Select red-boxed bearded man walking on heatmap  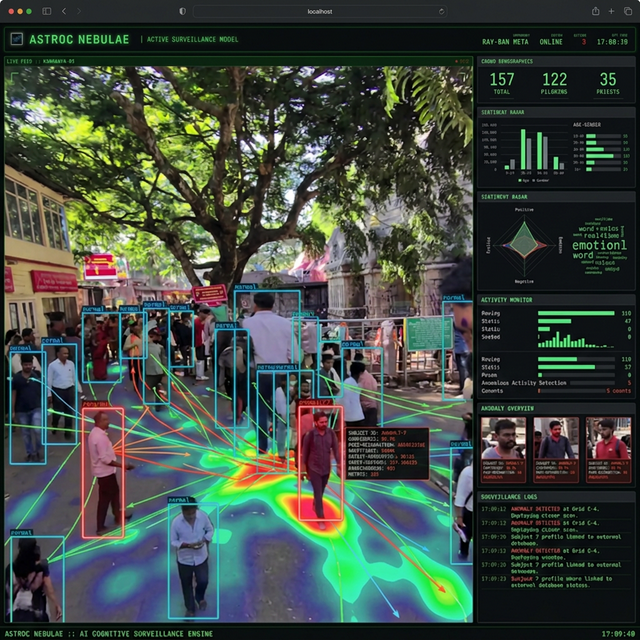coord(320,463)
